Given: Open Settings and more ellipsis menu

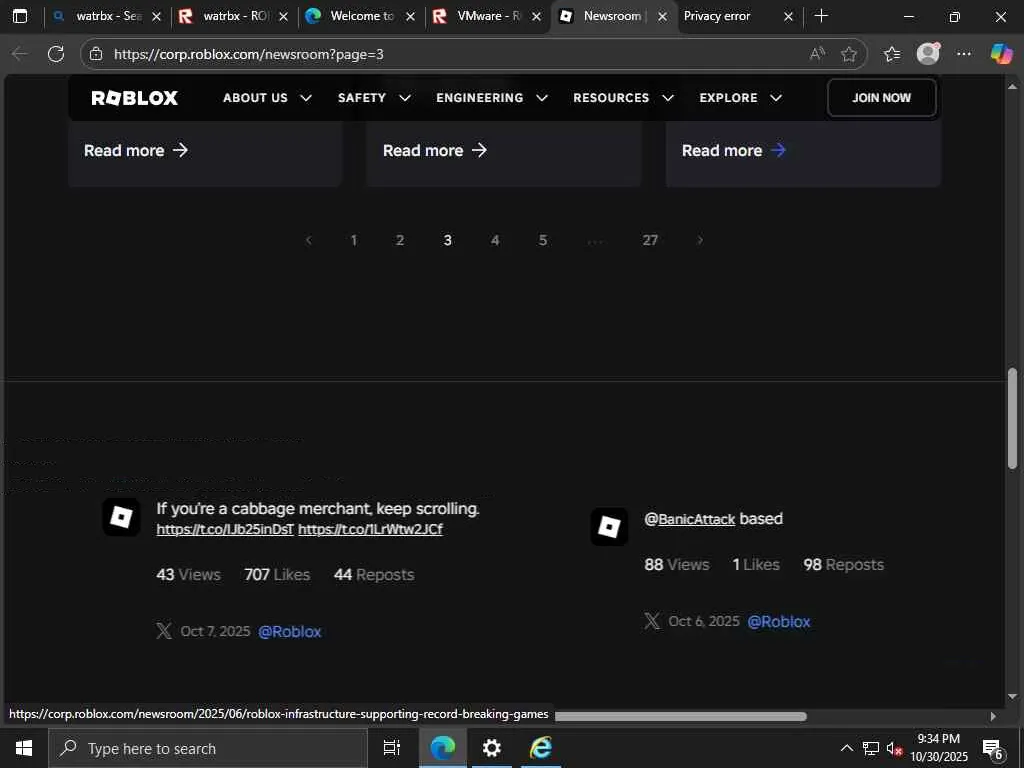Looking at the screenshot, I should [964, 54].
